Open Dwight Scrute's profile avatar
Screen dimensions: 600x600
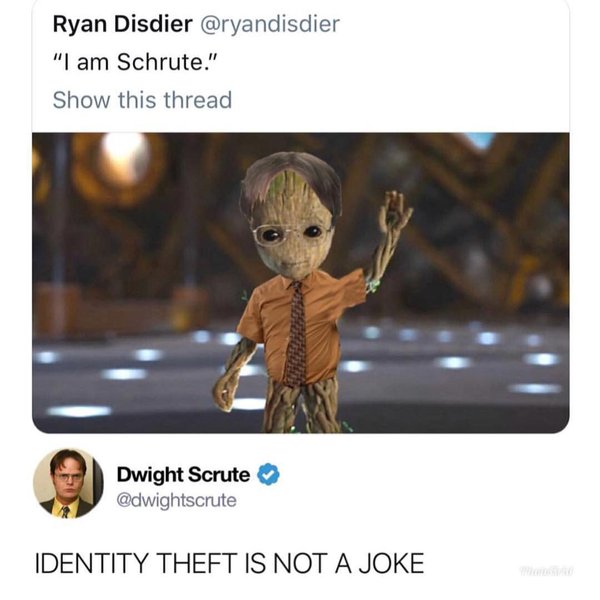pyautogui.click(x=68, y=482)
